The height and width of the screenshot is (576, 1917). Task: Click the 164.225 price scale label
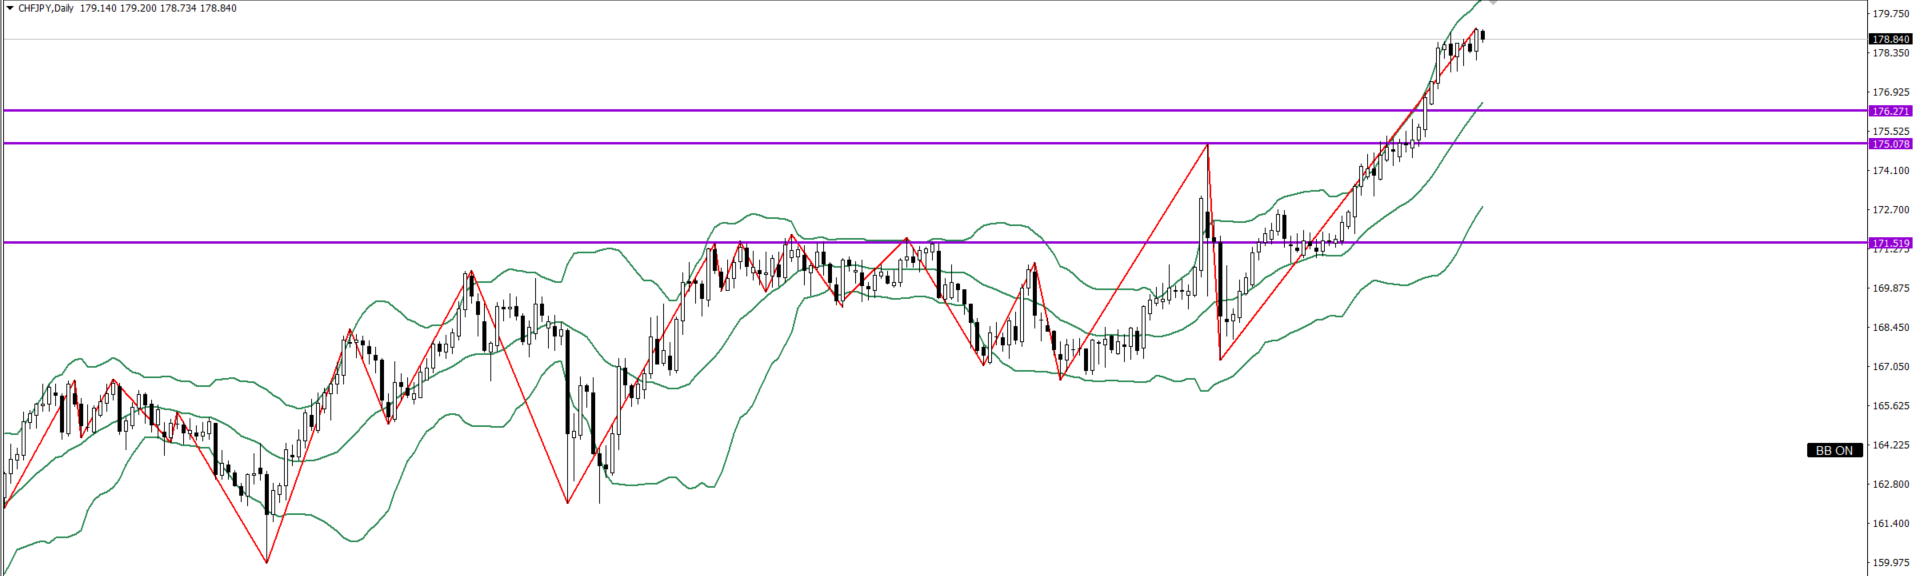point(1890,445)
